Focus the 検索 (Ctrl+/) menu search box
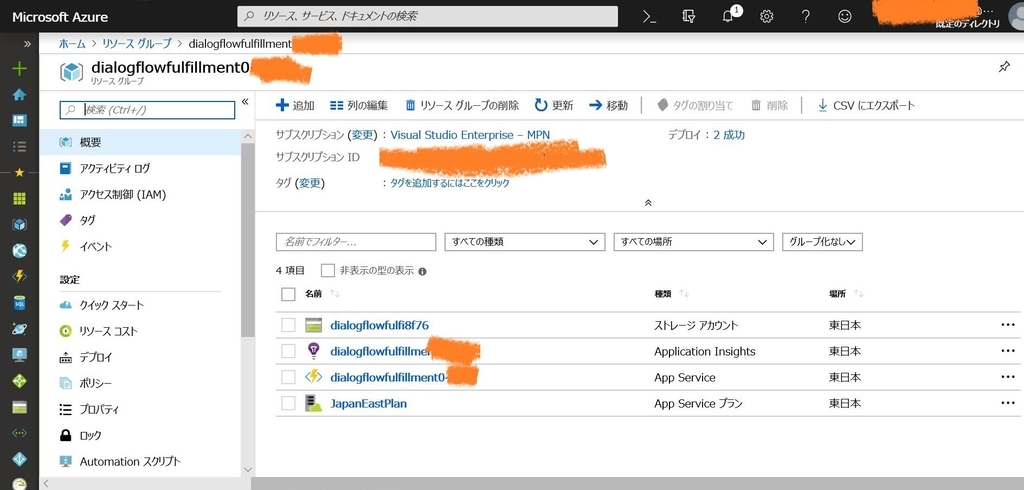This screenshot has width=1024, height=490. pyautogui.click(x=147, y=110)
